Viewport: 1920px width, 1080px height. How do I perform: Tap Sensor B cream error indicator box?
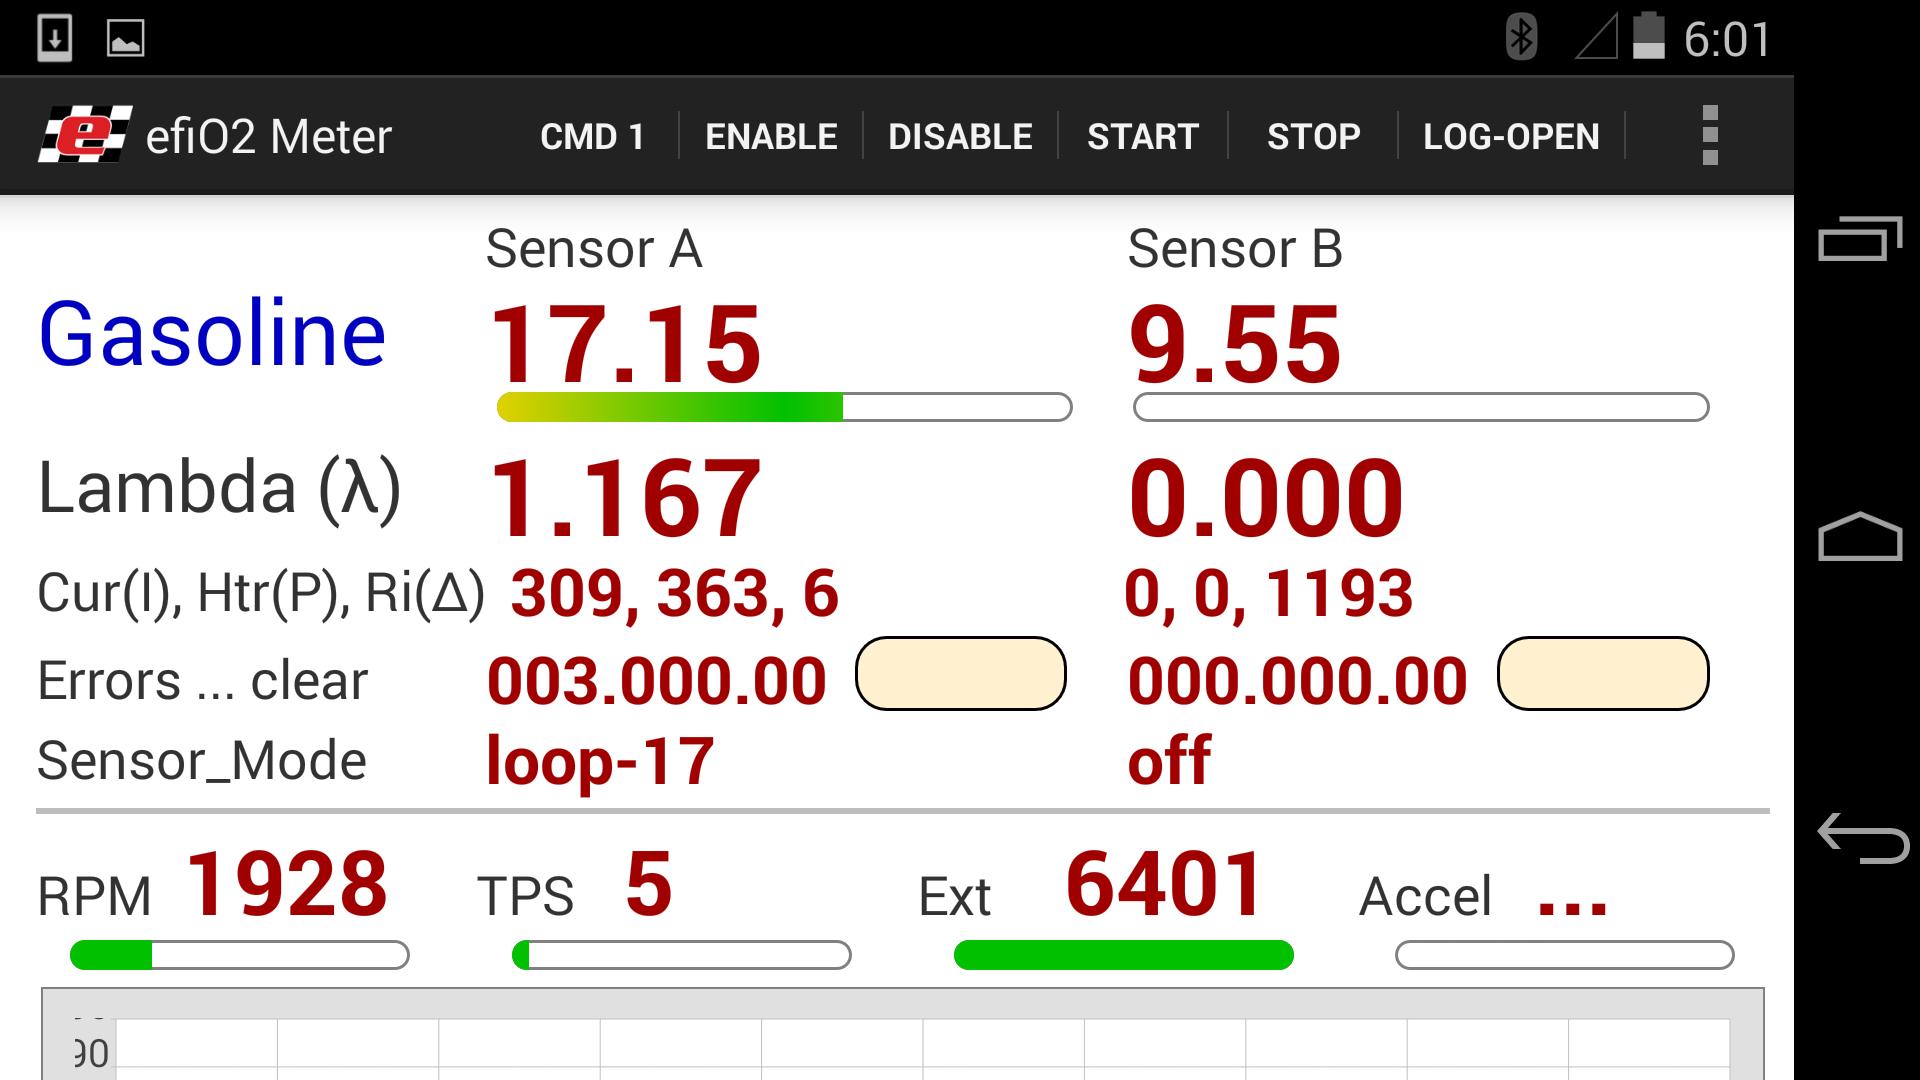click(x=1602, y=673)
